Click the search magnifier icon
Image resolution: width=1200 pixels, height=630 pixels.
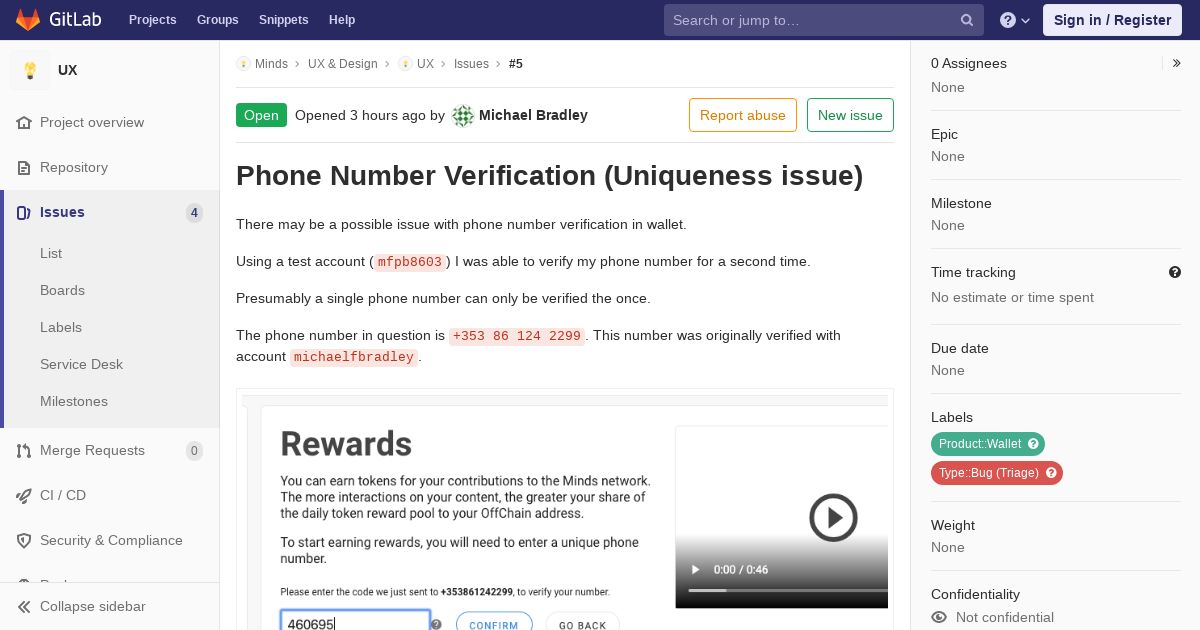click(967, 20)
